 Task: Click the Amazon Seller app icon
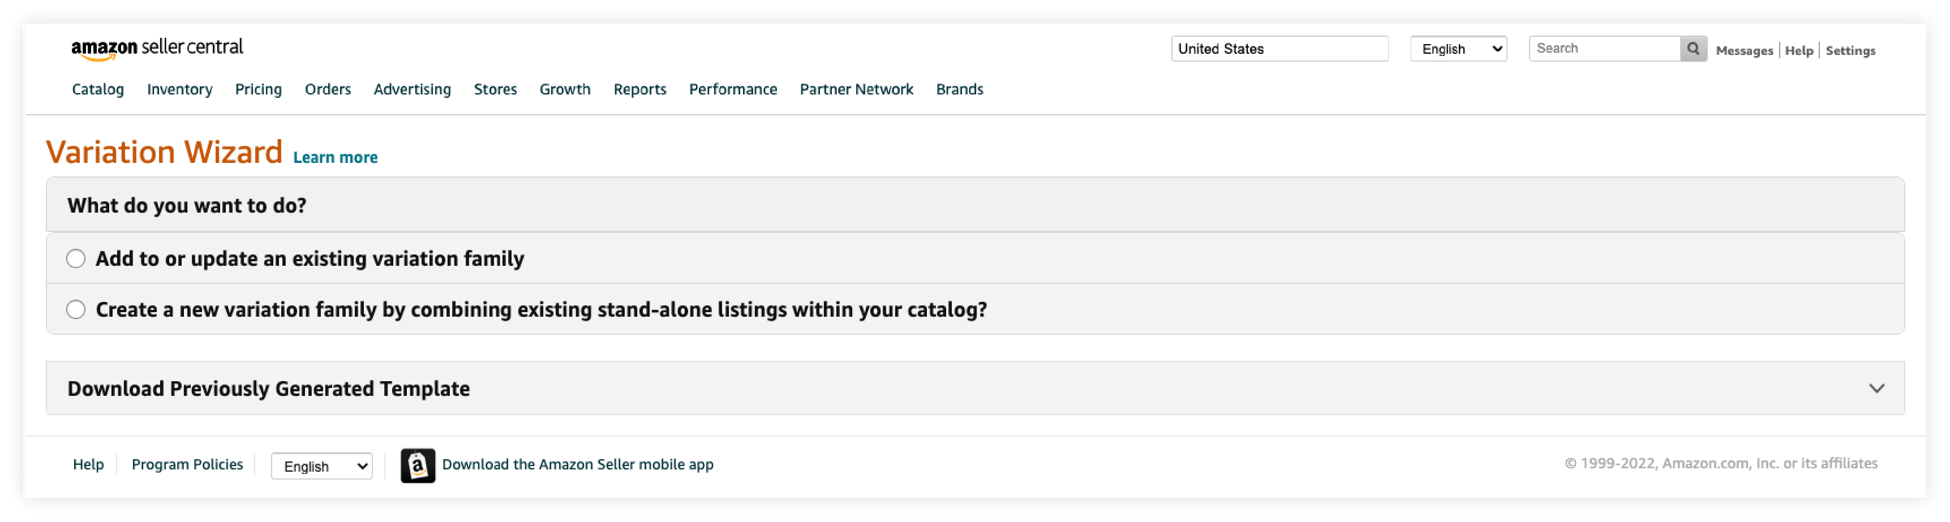pos(418,465)
